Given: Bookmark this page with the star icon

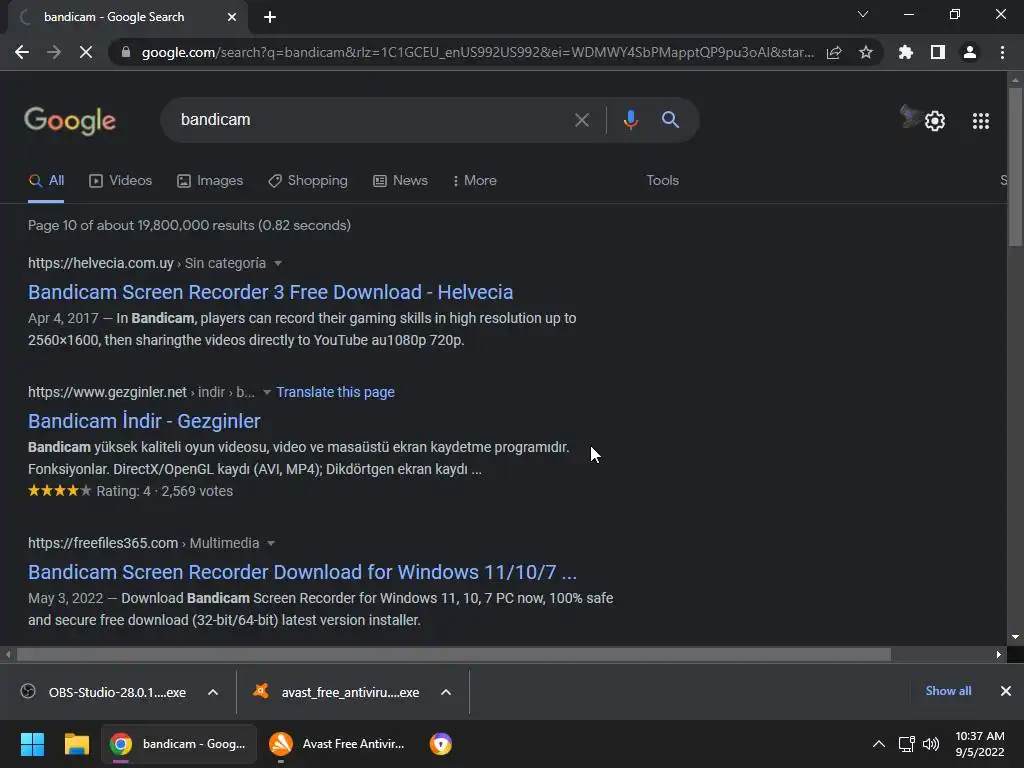Looking at the screenshot, I should click(866, 52).
